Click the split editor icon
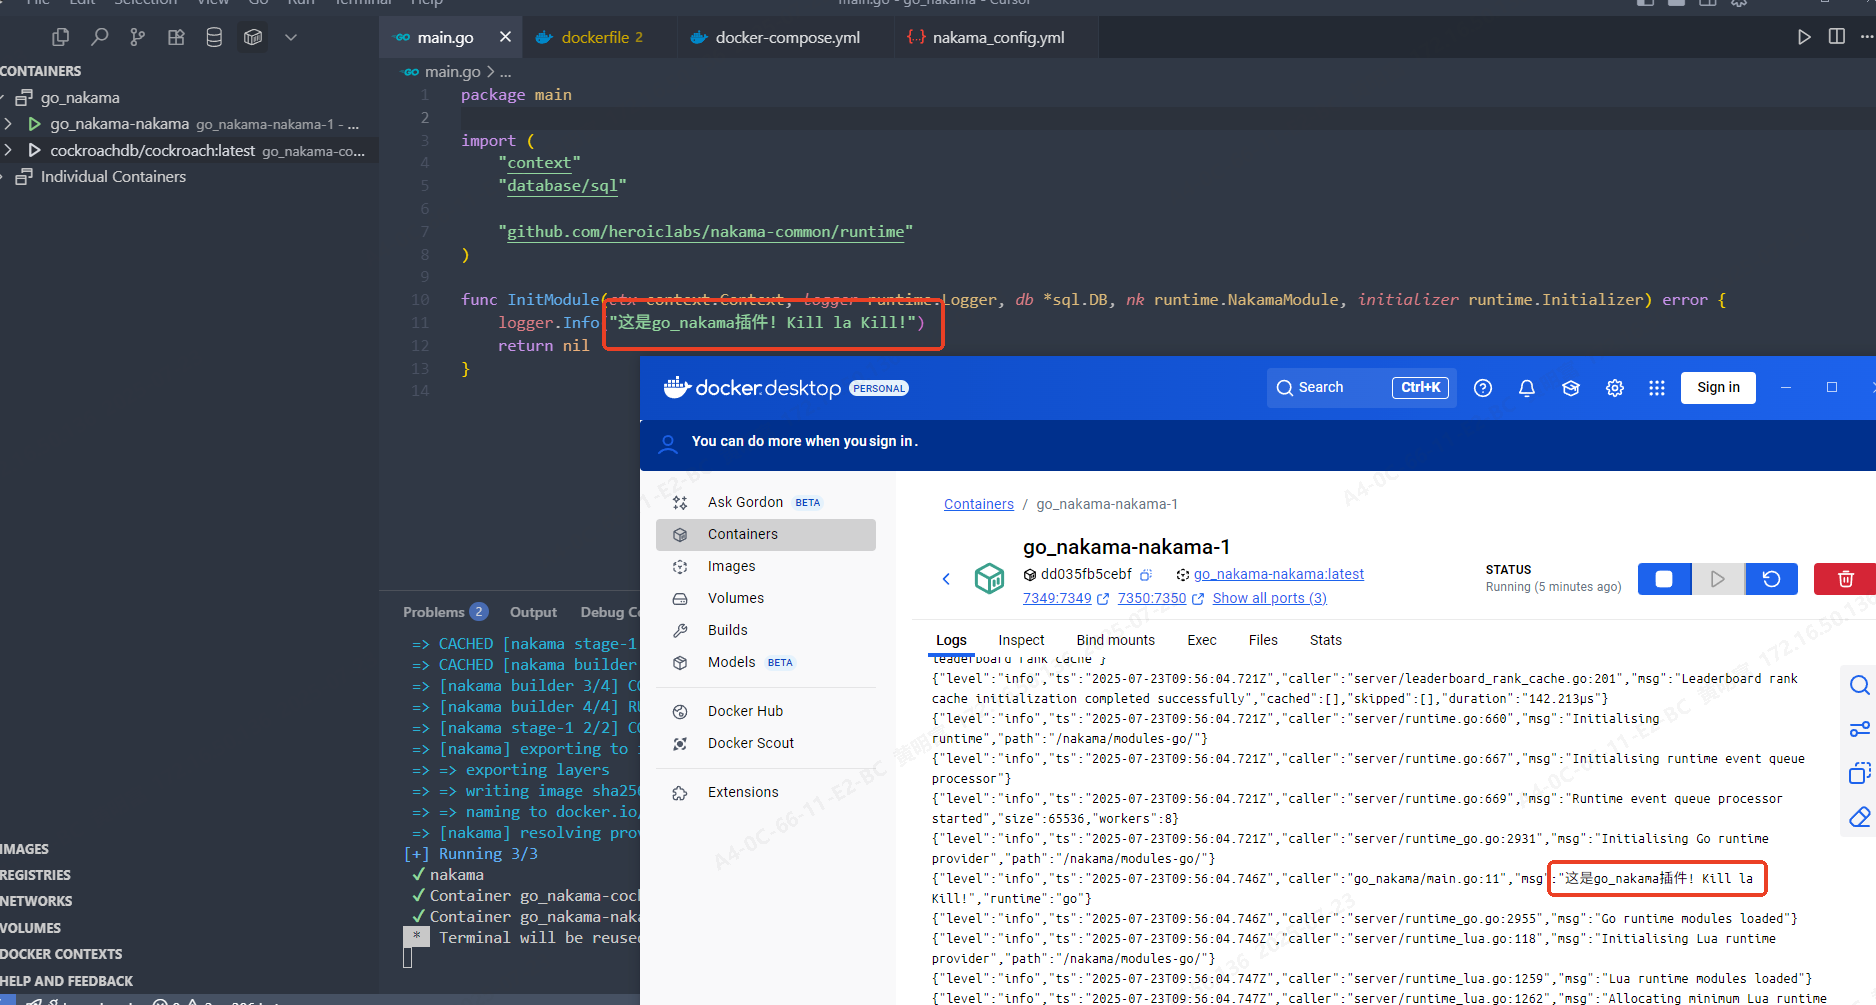The height and width of the screenshot is (1005, 1876). pos(1836,37)
